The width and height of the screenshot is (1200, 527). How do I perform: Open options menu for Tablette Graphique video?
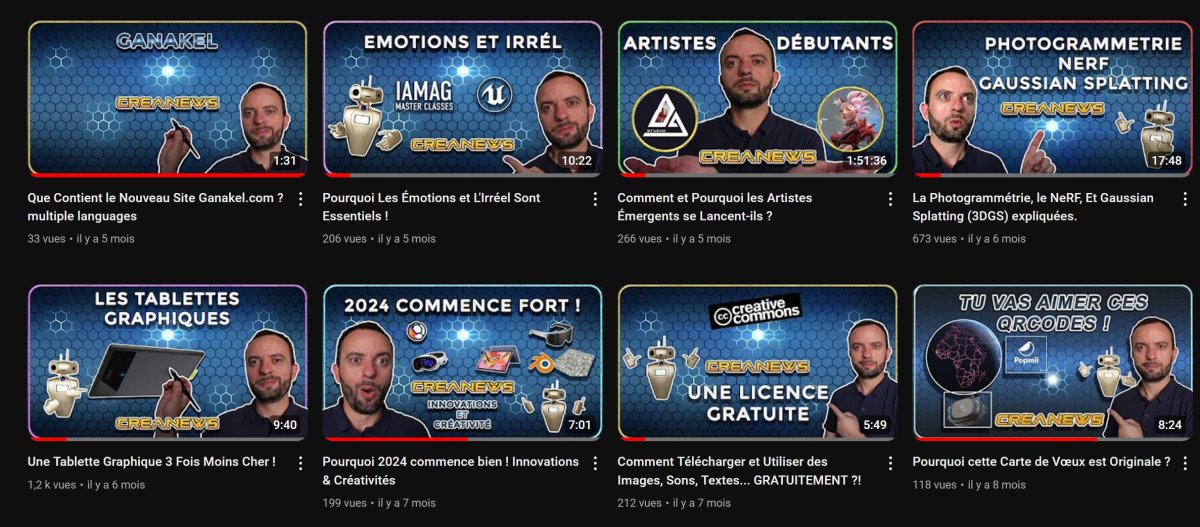tap(300, 463)
